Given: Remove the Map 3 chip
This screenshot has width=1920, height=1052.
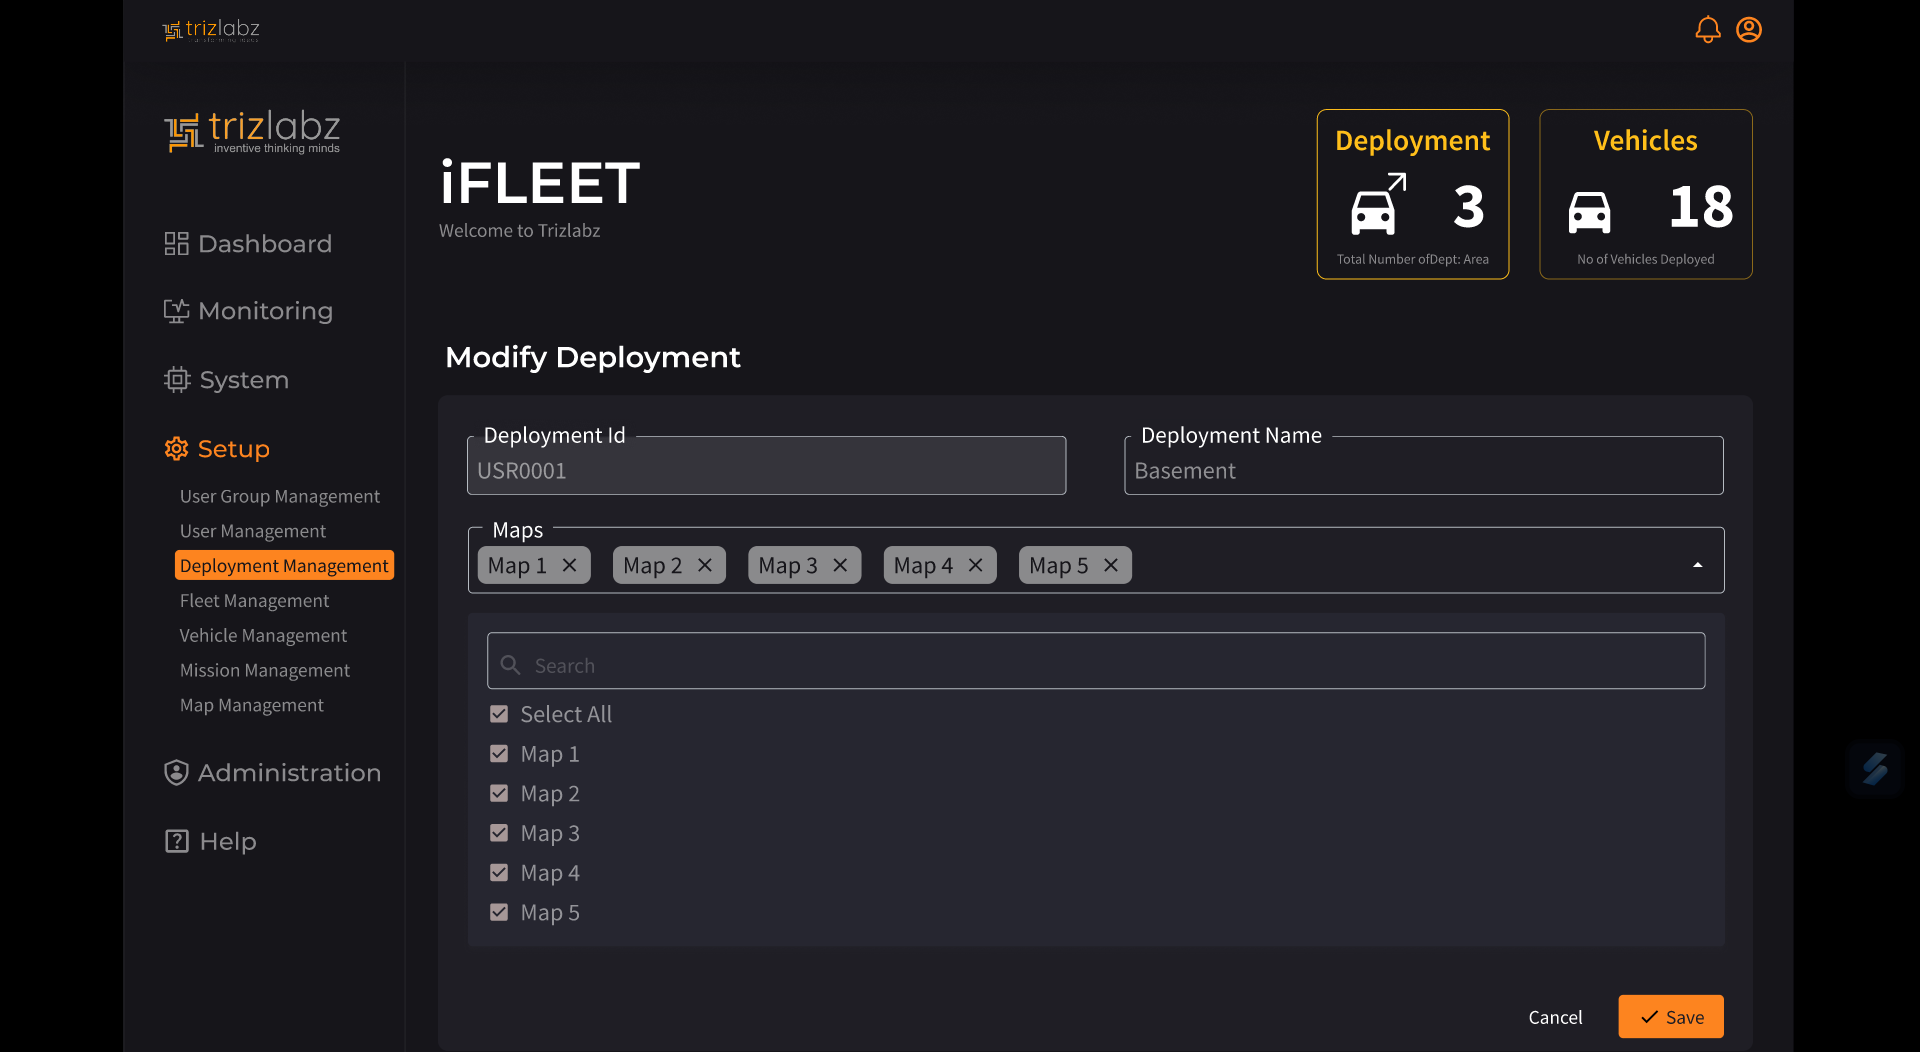Looking at the screenshot, I should tap(840, 565).
